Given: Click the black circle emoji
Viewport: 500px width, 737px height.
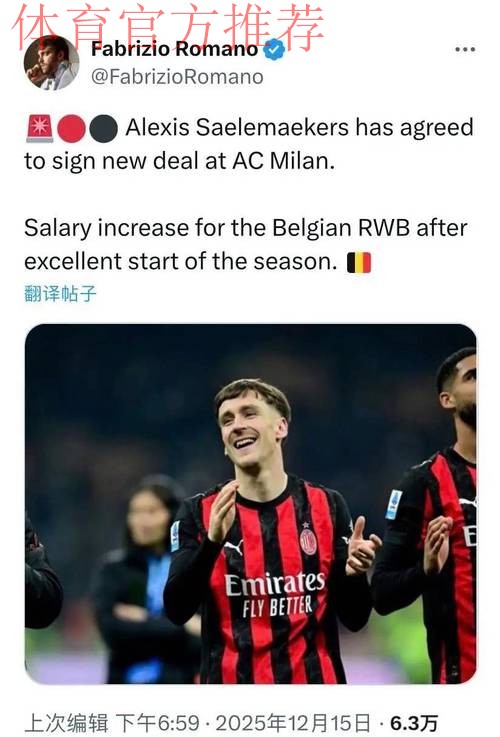Looking at the screenshot, I should click(103, 128).
